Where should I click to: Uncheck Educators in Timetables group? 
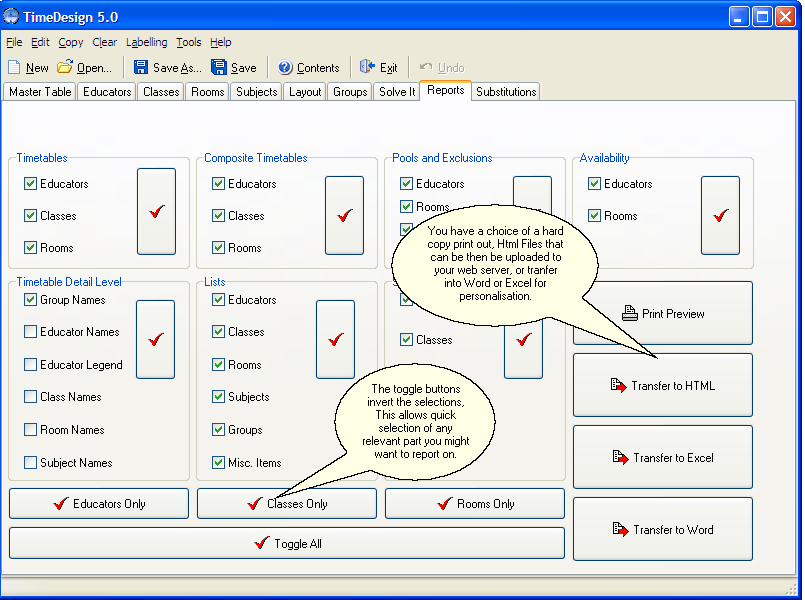click(30, 184)
